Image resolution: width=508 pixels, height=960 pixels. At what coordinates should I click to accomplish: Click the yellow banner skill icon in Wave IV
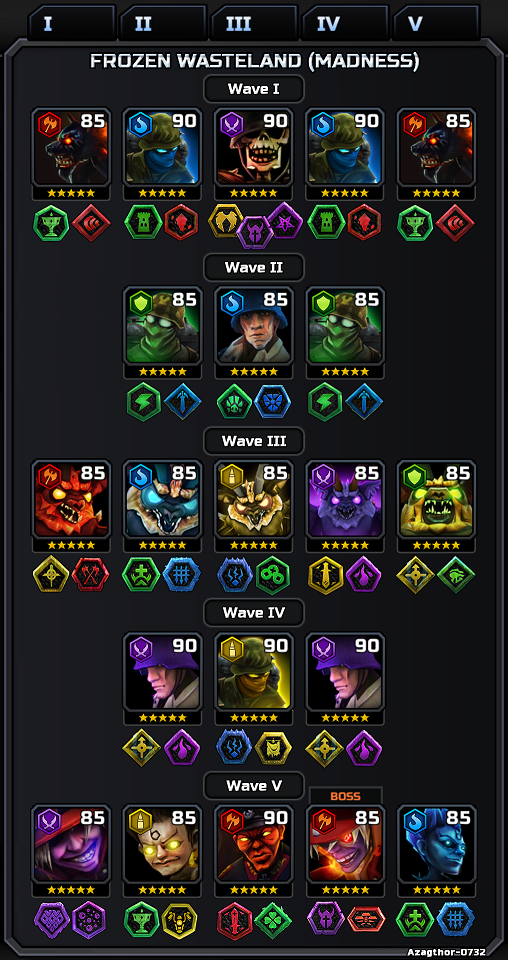272,748
